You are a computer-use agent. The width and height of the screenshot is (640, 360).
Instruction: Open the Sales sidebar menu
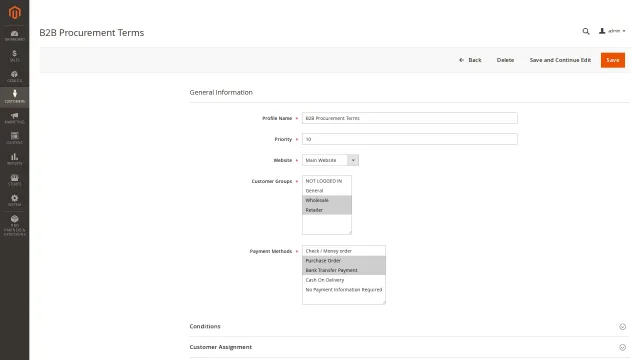pos(15,56)
